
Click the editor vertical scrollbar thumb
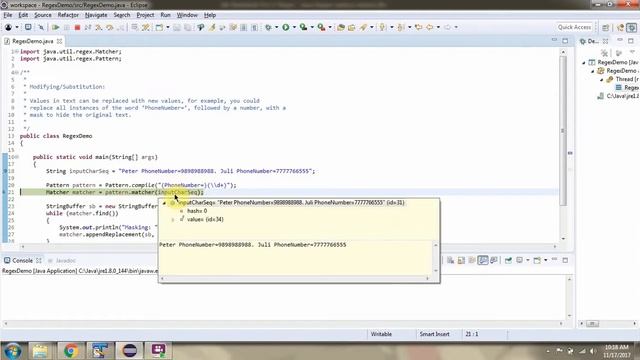pyautogui.click(x=563, y=131)
